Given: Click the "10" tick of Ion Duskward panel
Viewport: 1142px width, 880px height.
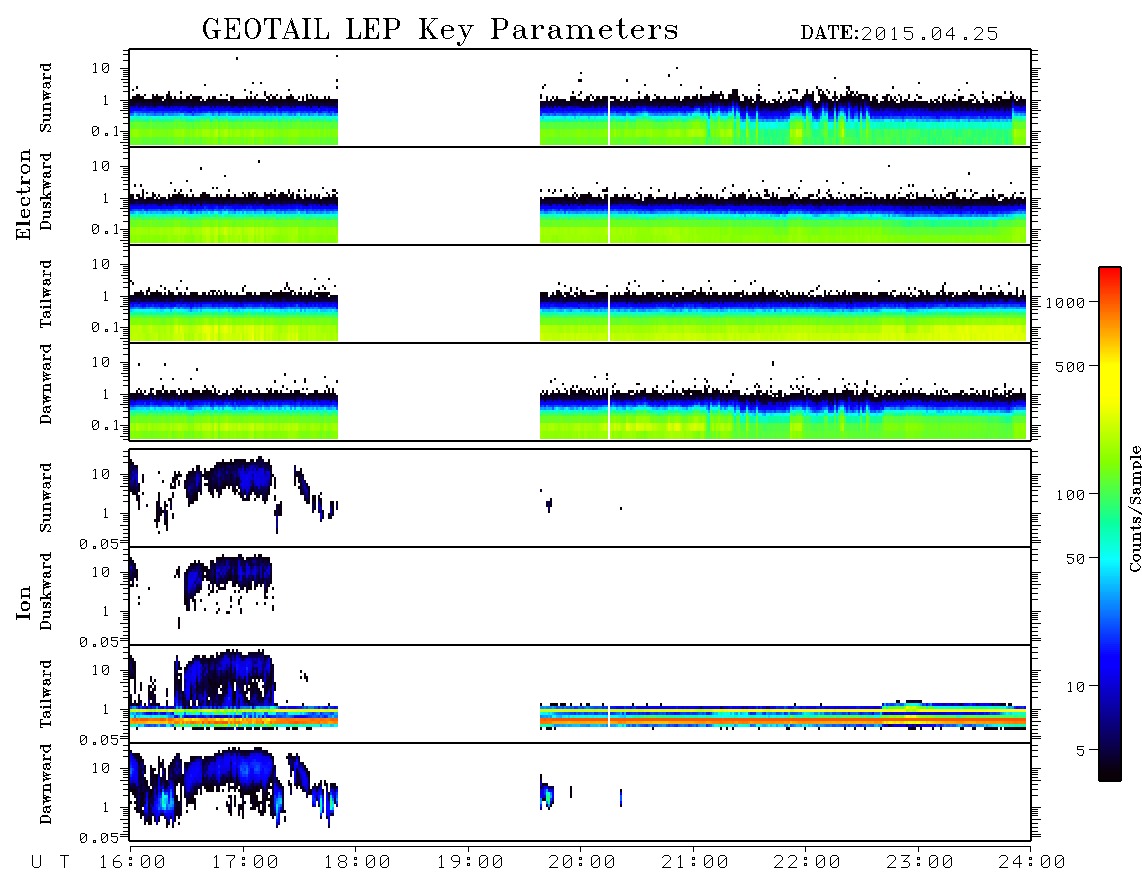Looking at the screenshot, I should tap(101, 572).
